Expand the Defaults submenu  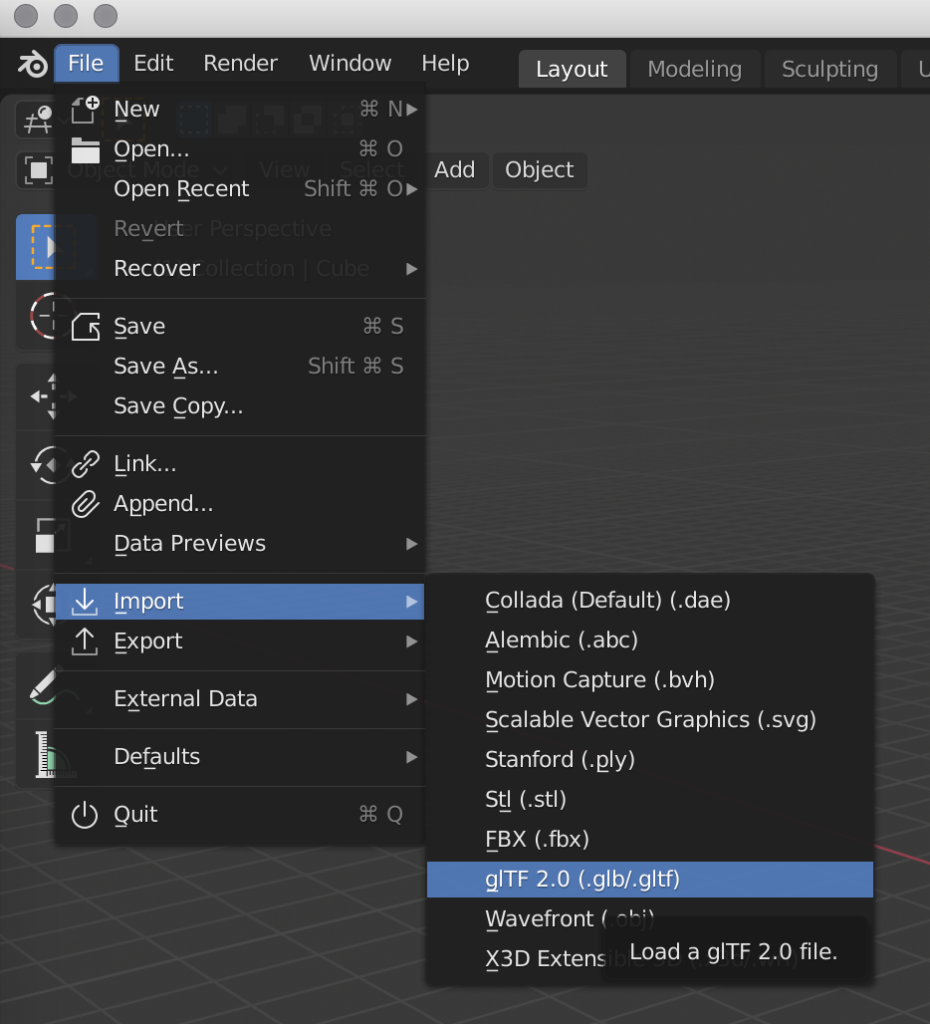240,756
